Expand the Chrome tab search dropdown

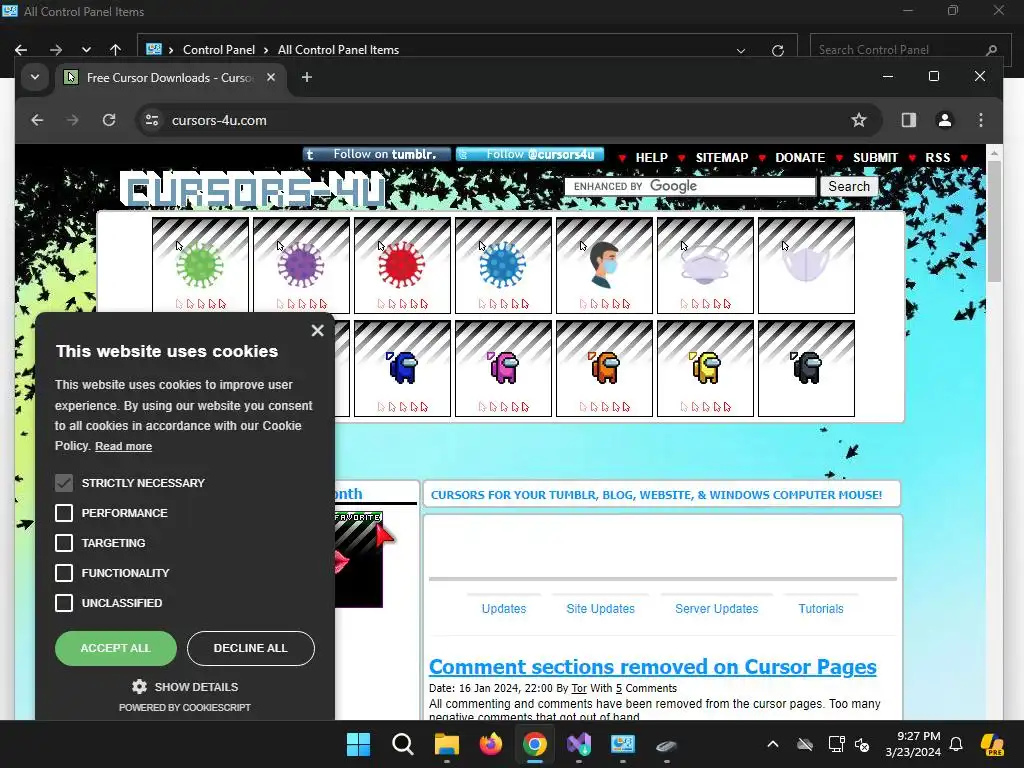[35, 77]
